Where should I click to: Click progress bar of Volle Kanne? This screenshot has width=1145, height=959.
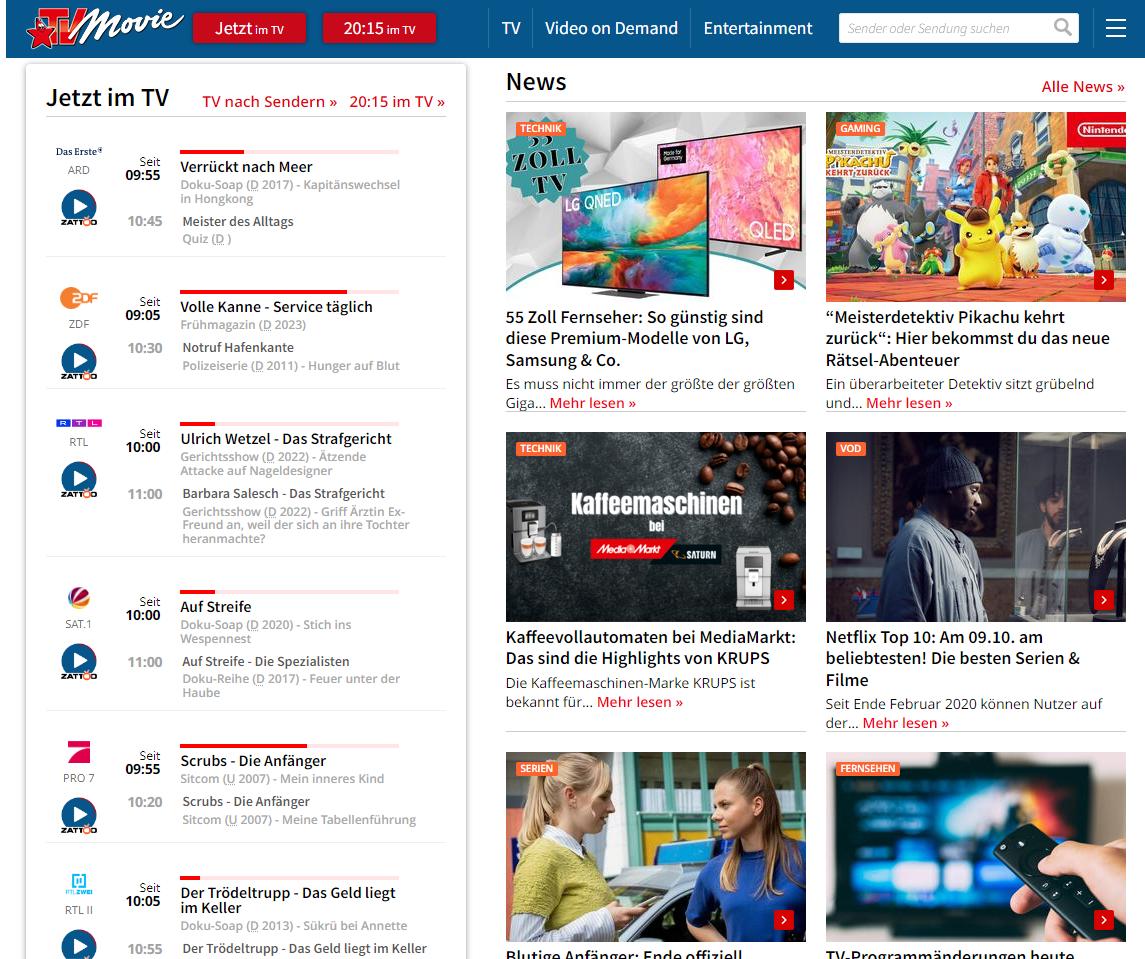[289, 291]
